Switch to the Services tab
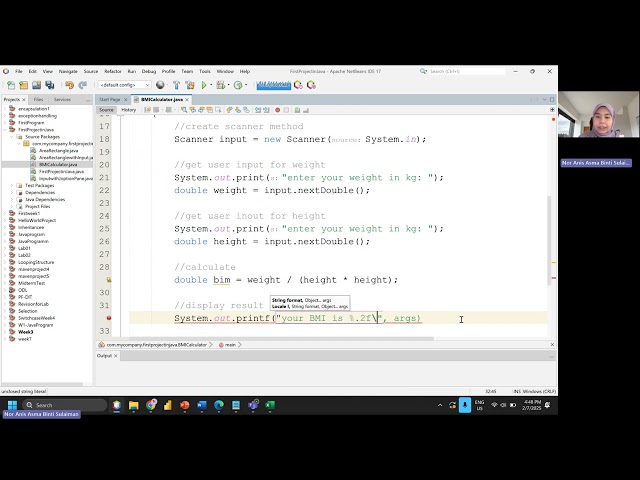Image resolution: width=640 pixels, height=480 pixels. click(62, 100)
